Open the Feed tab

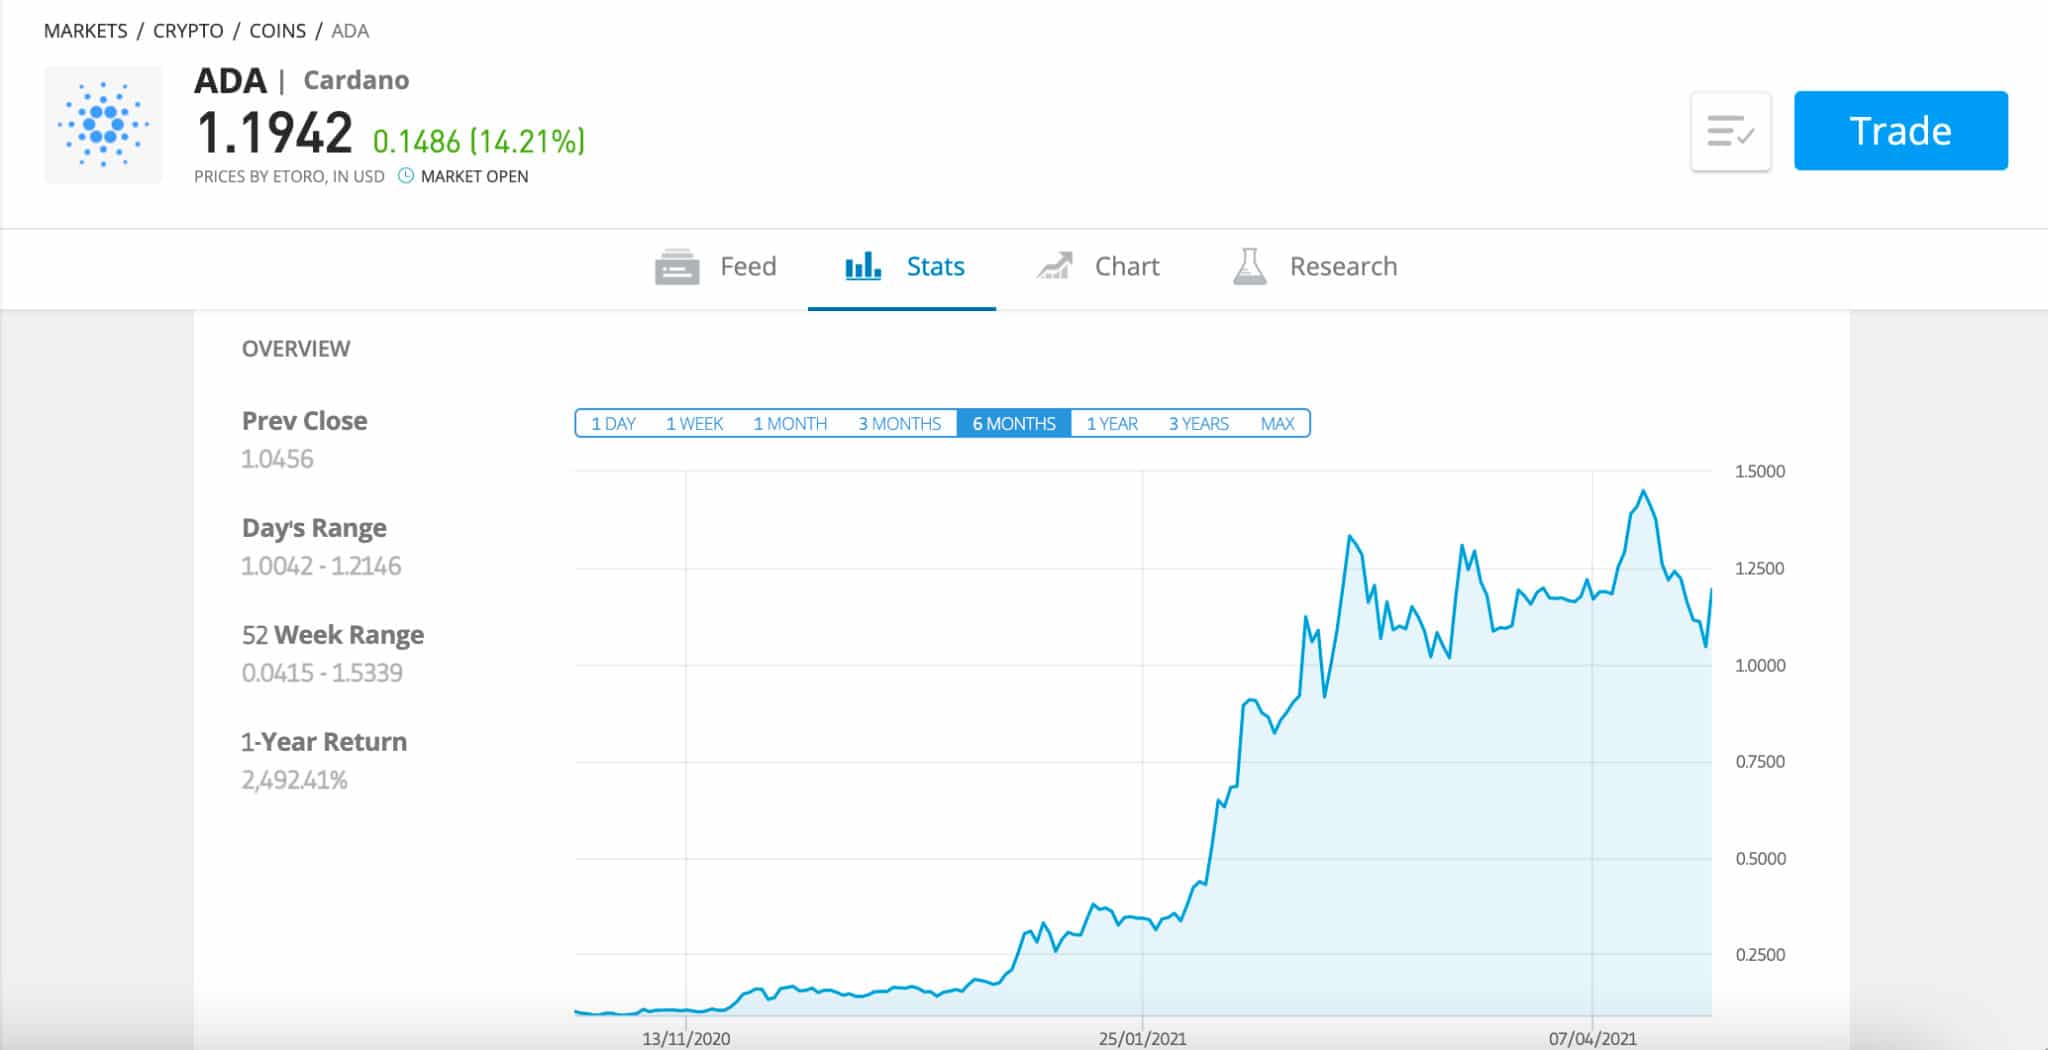[716, 267]
